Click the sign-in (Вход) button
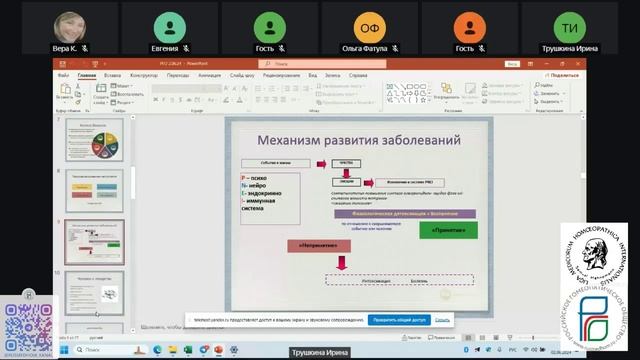 (x=512, y=64)
